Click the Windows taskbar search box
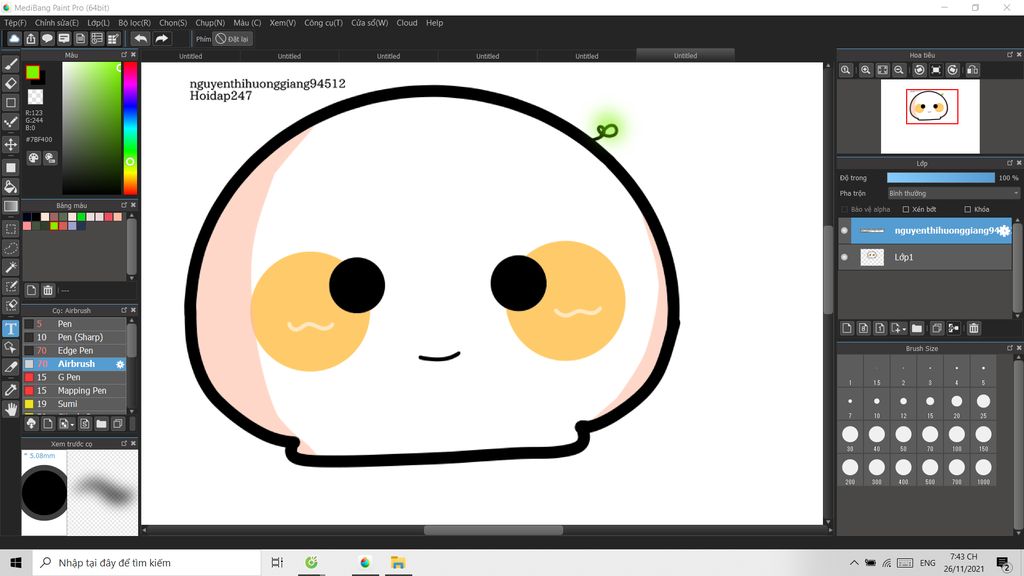 coord(146,562)
